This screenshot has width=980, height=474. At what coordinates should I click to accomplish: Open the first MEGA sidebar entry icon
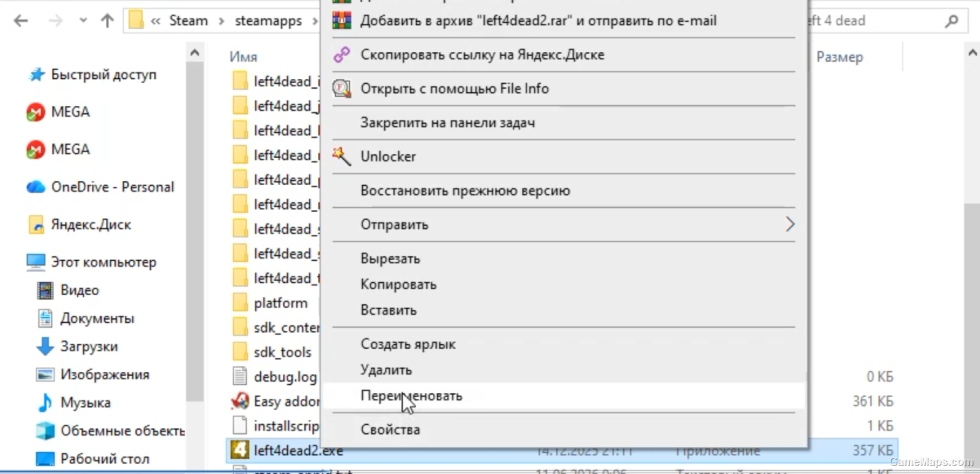tap(36, 113)
